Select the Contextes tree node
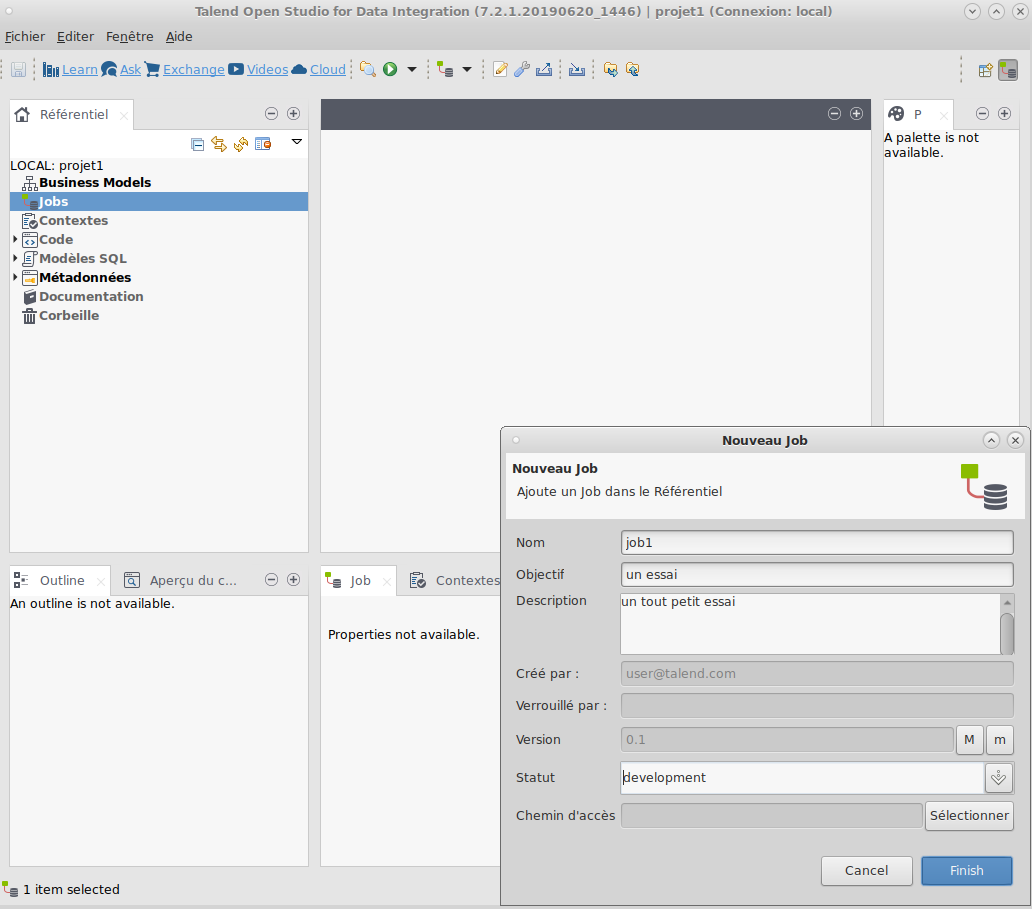Viewport: 1032px width, 909px height. (73, 221)
